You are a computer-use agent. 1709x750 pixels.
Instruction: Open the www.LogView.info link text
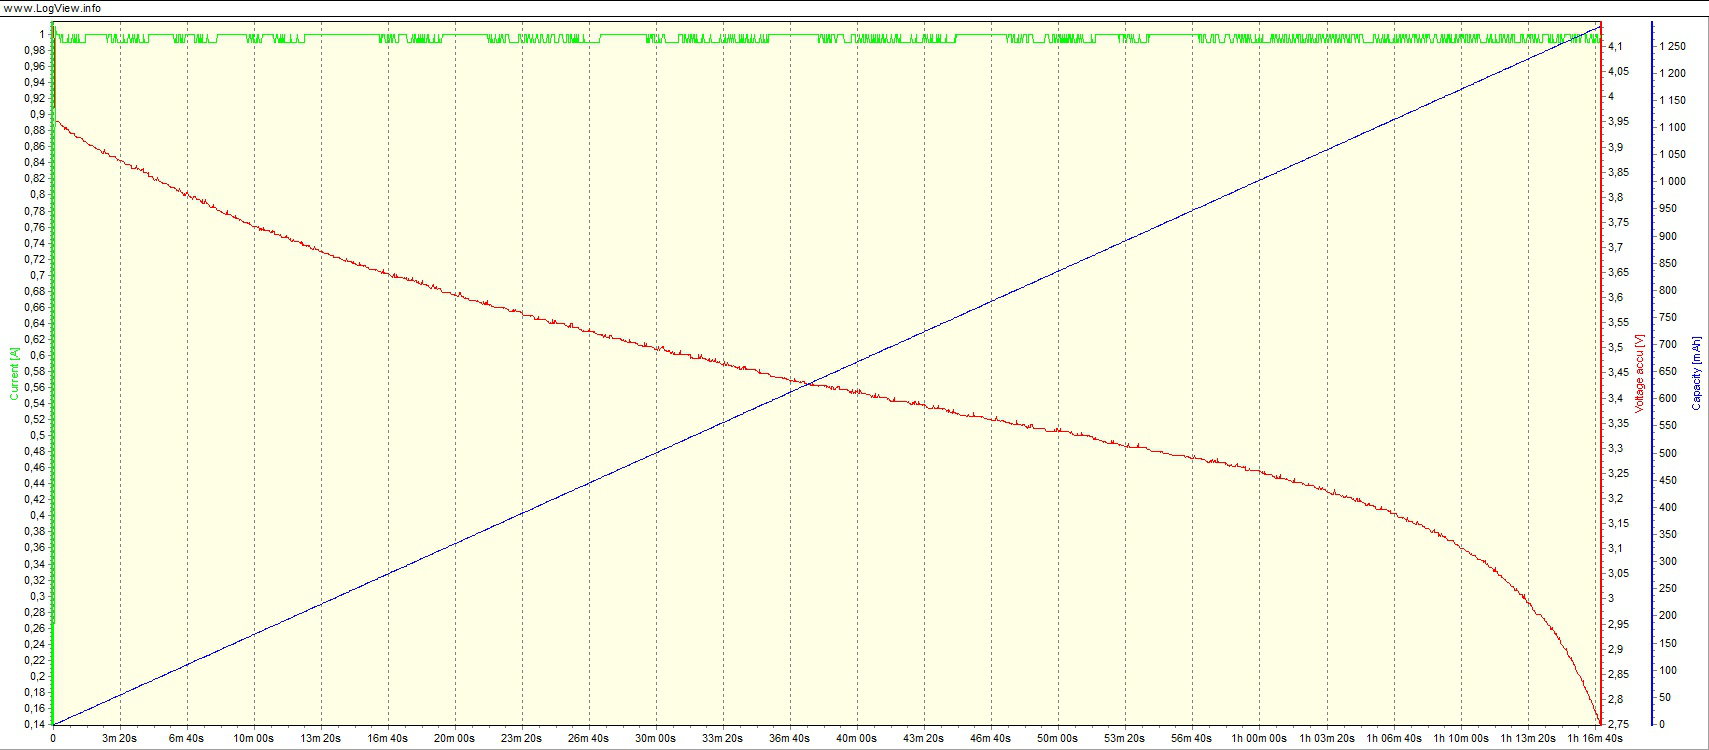(x=52, y=8)
